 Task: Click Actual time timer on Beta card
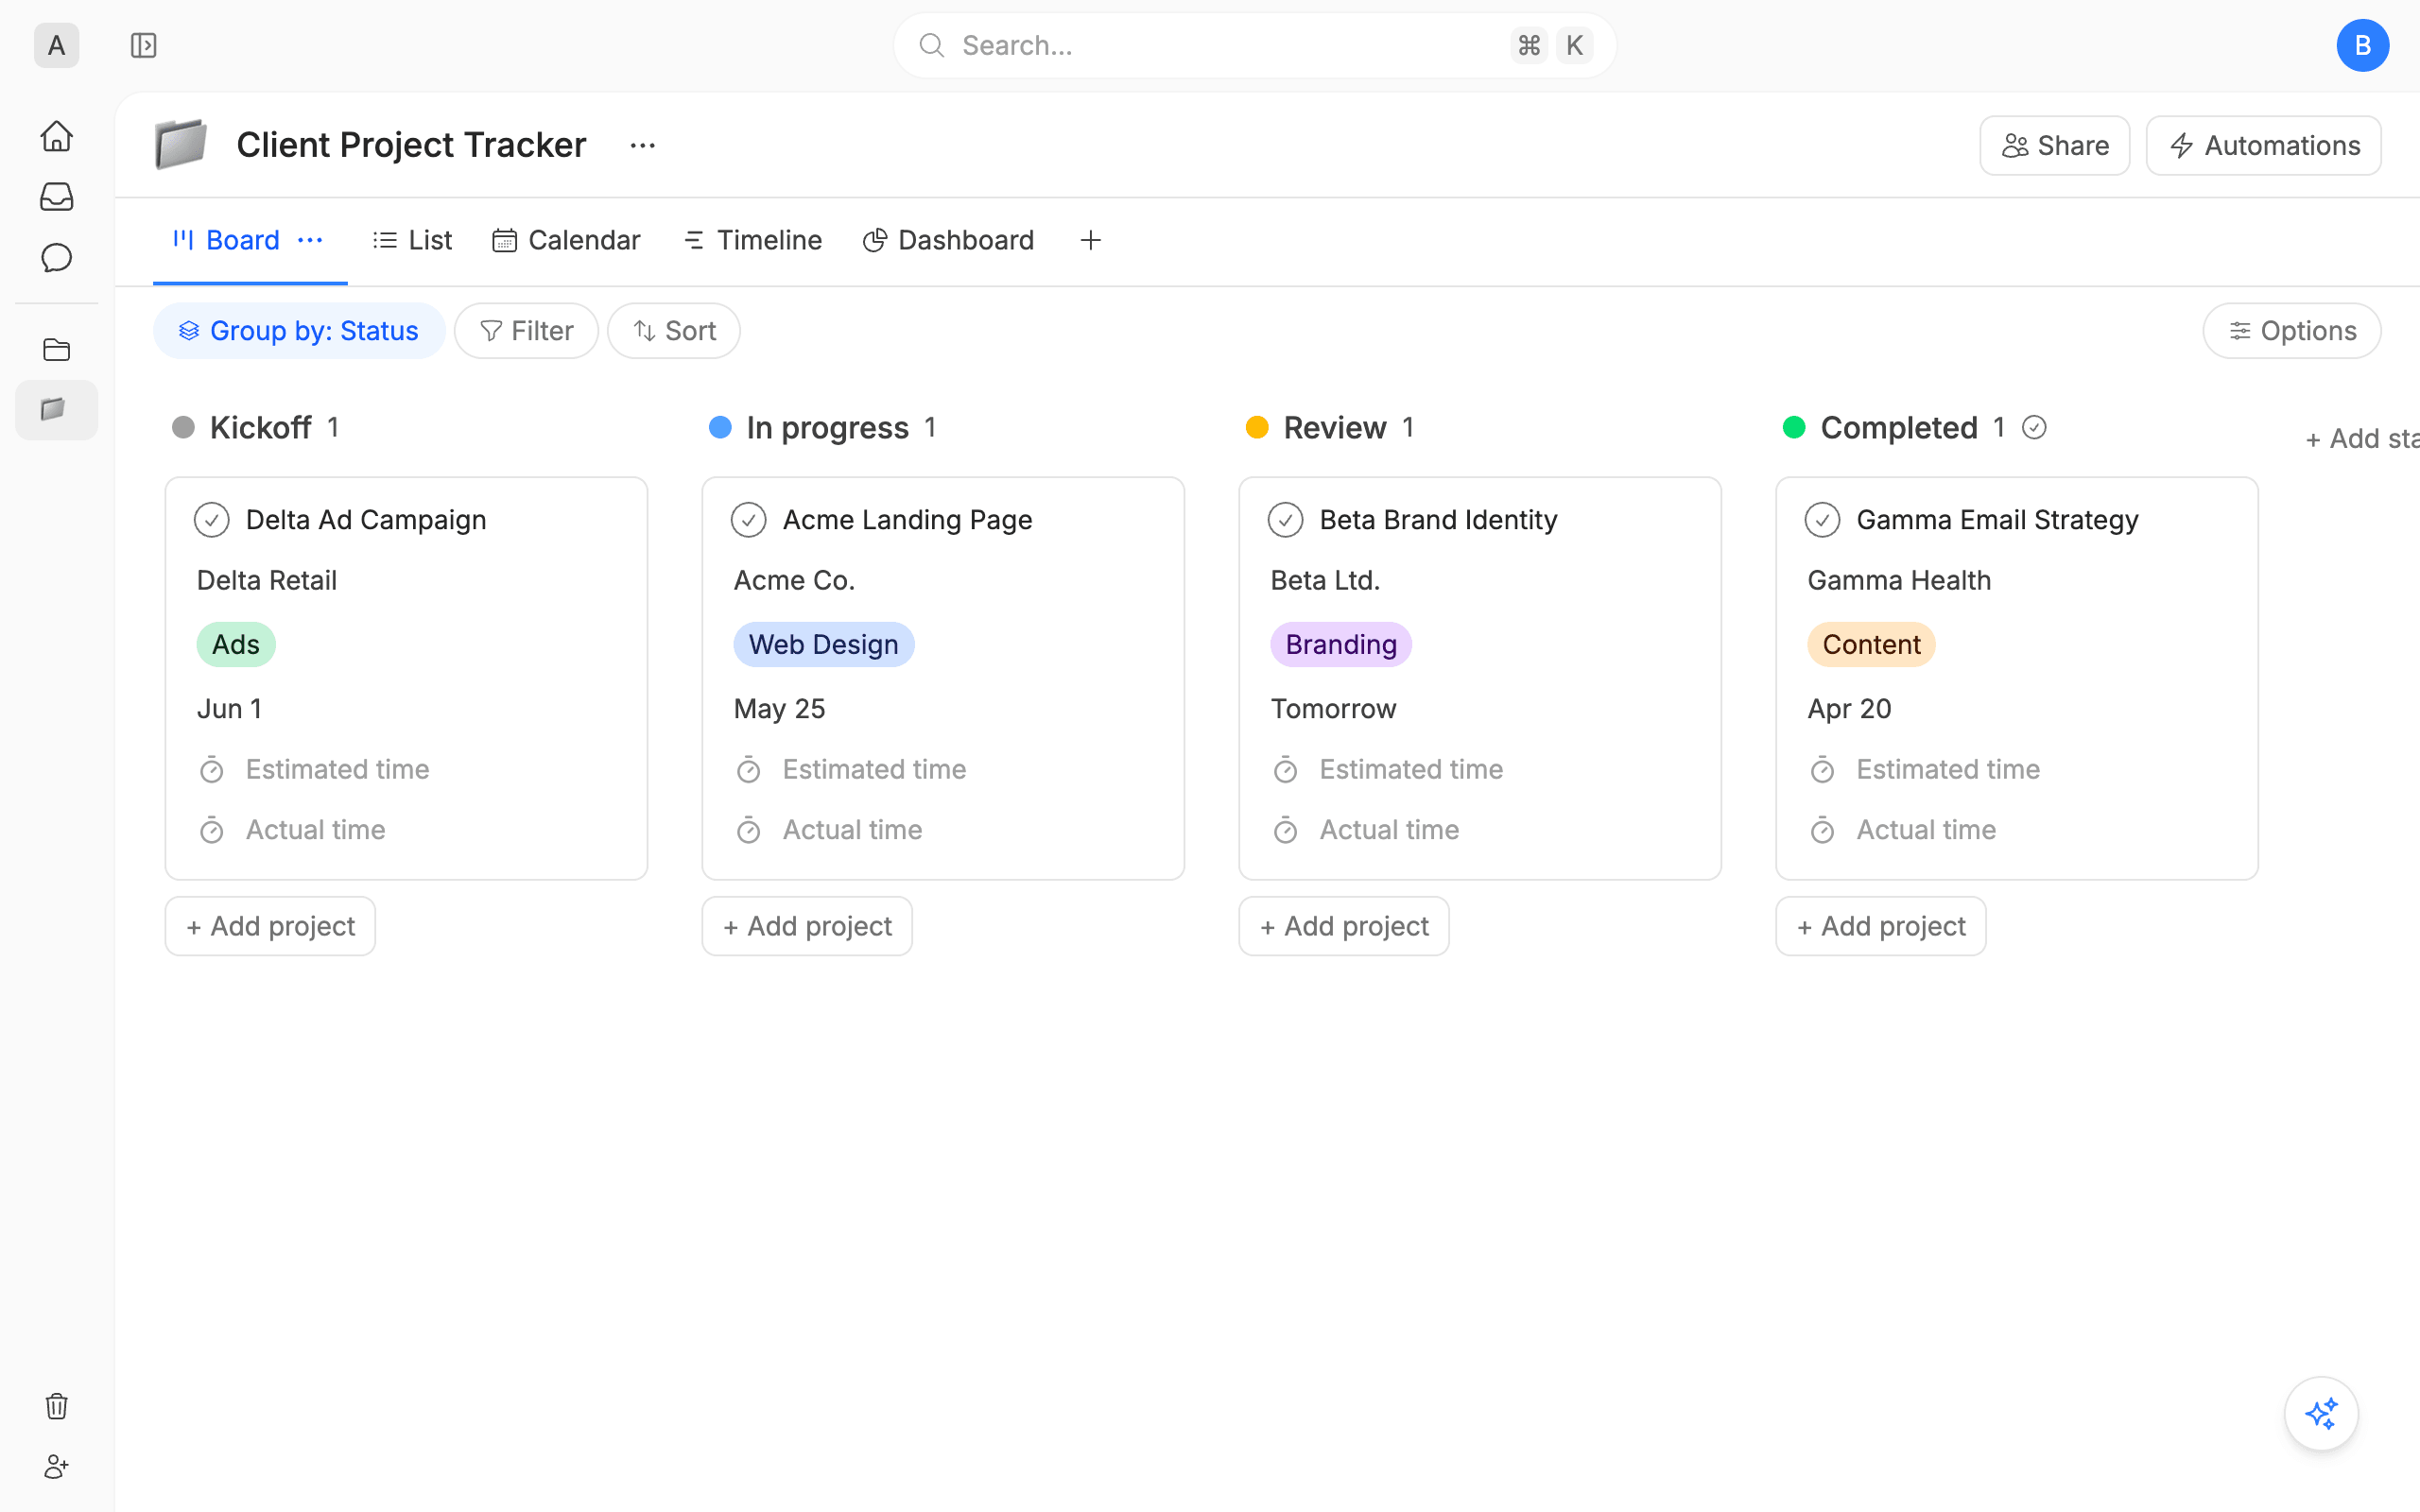pos(1286,830)
